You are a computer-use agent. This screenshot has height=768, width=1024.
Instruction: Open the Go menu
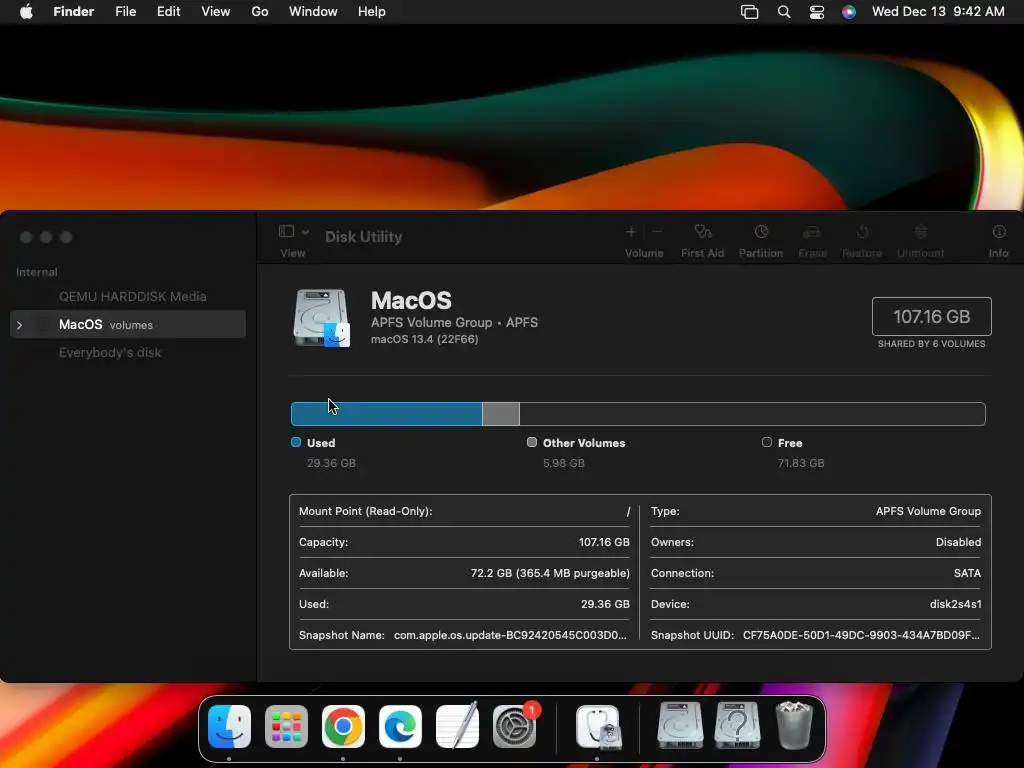260,12
